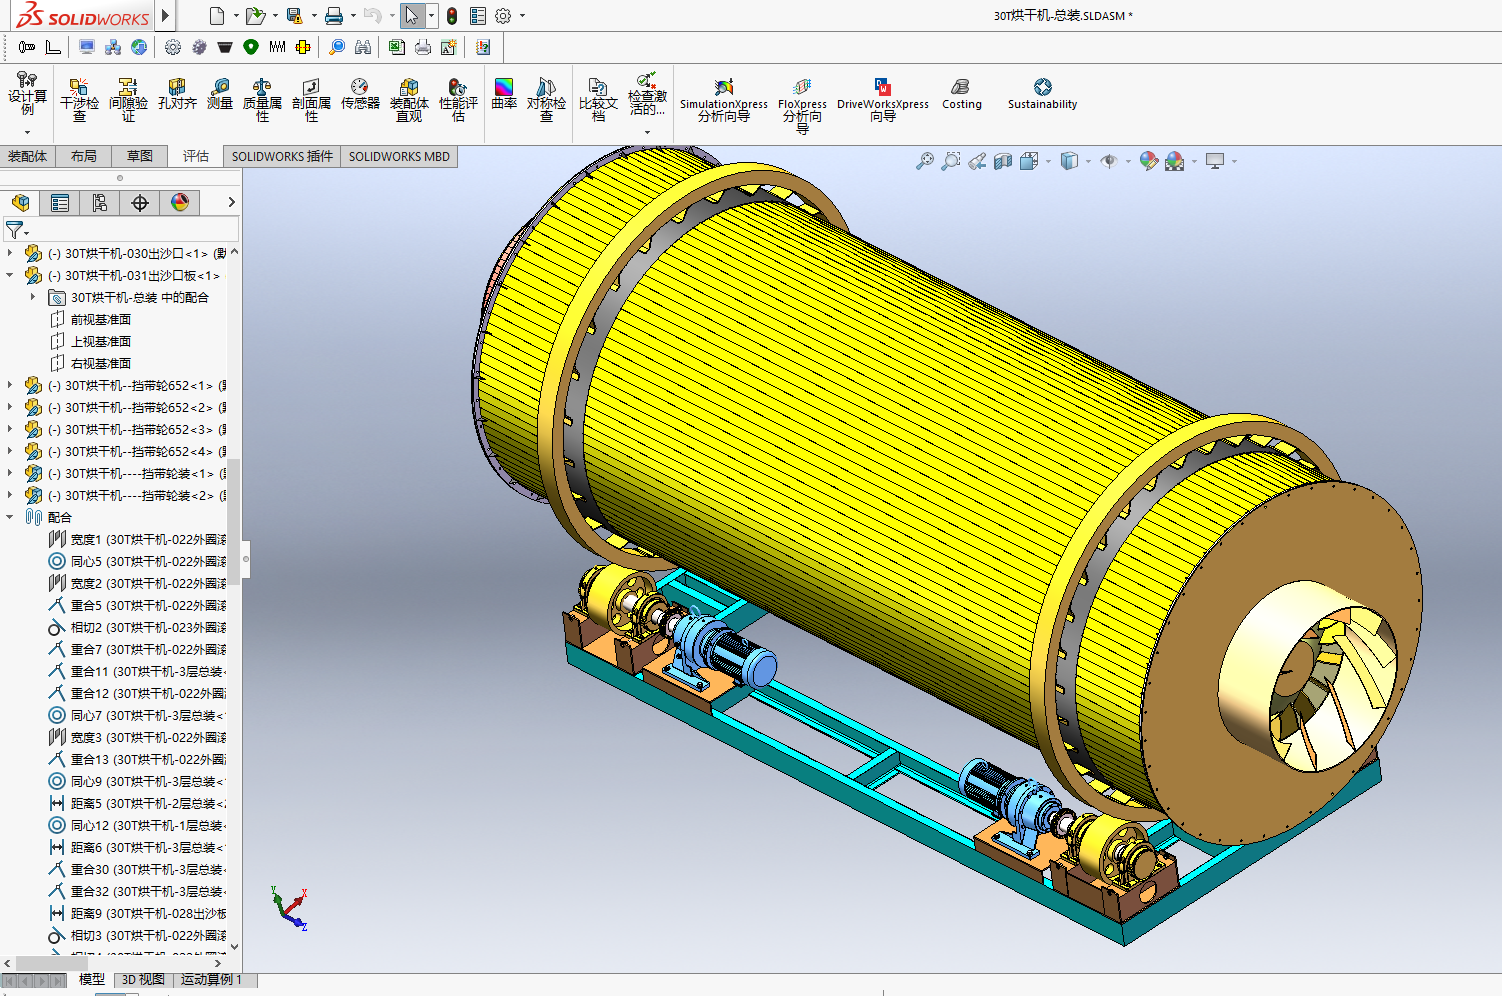This screenshot has width=1502, height=996.
Task: Select the 模型 bottom tab
Action: [x=91, y=980]
